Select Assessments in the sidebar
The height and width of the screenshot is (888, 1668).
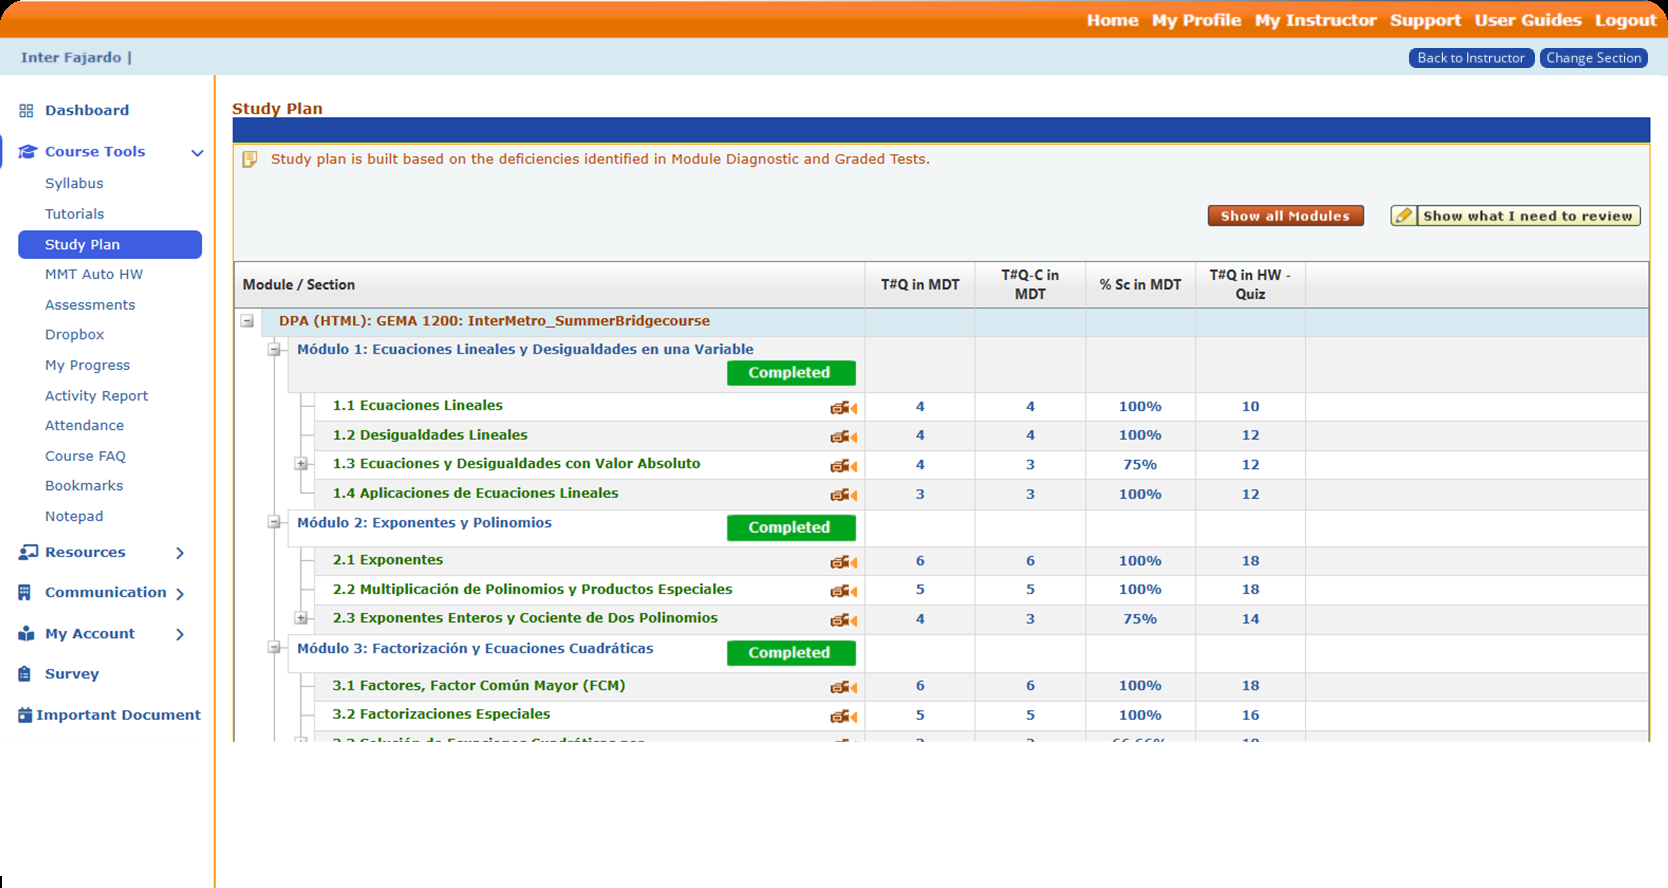tap(90, 305)
